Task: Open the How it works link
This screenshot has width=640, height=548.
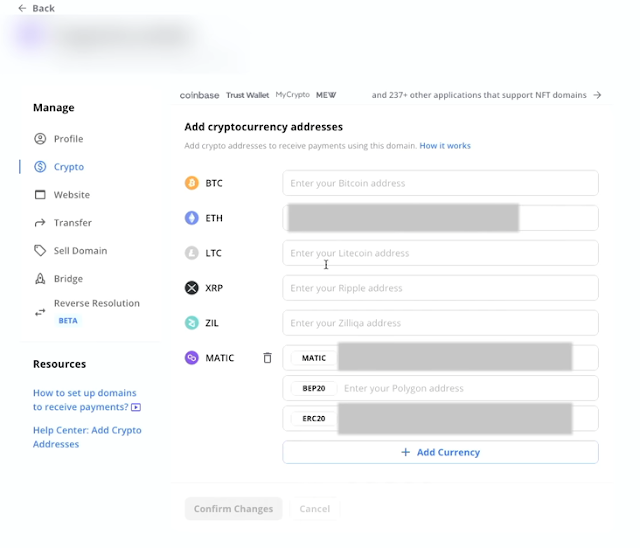Action: [x=445, y=146]
